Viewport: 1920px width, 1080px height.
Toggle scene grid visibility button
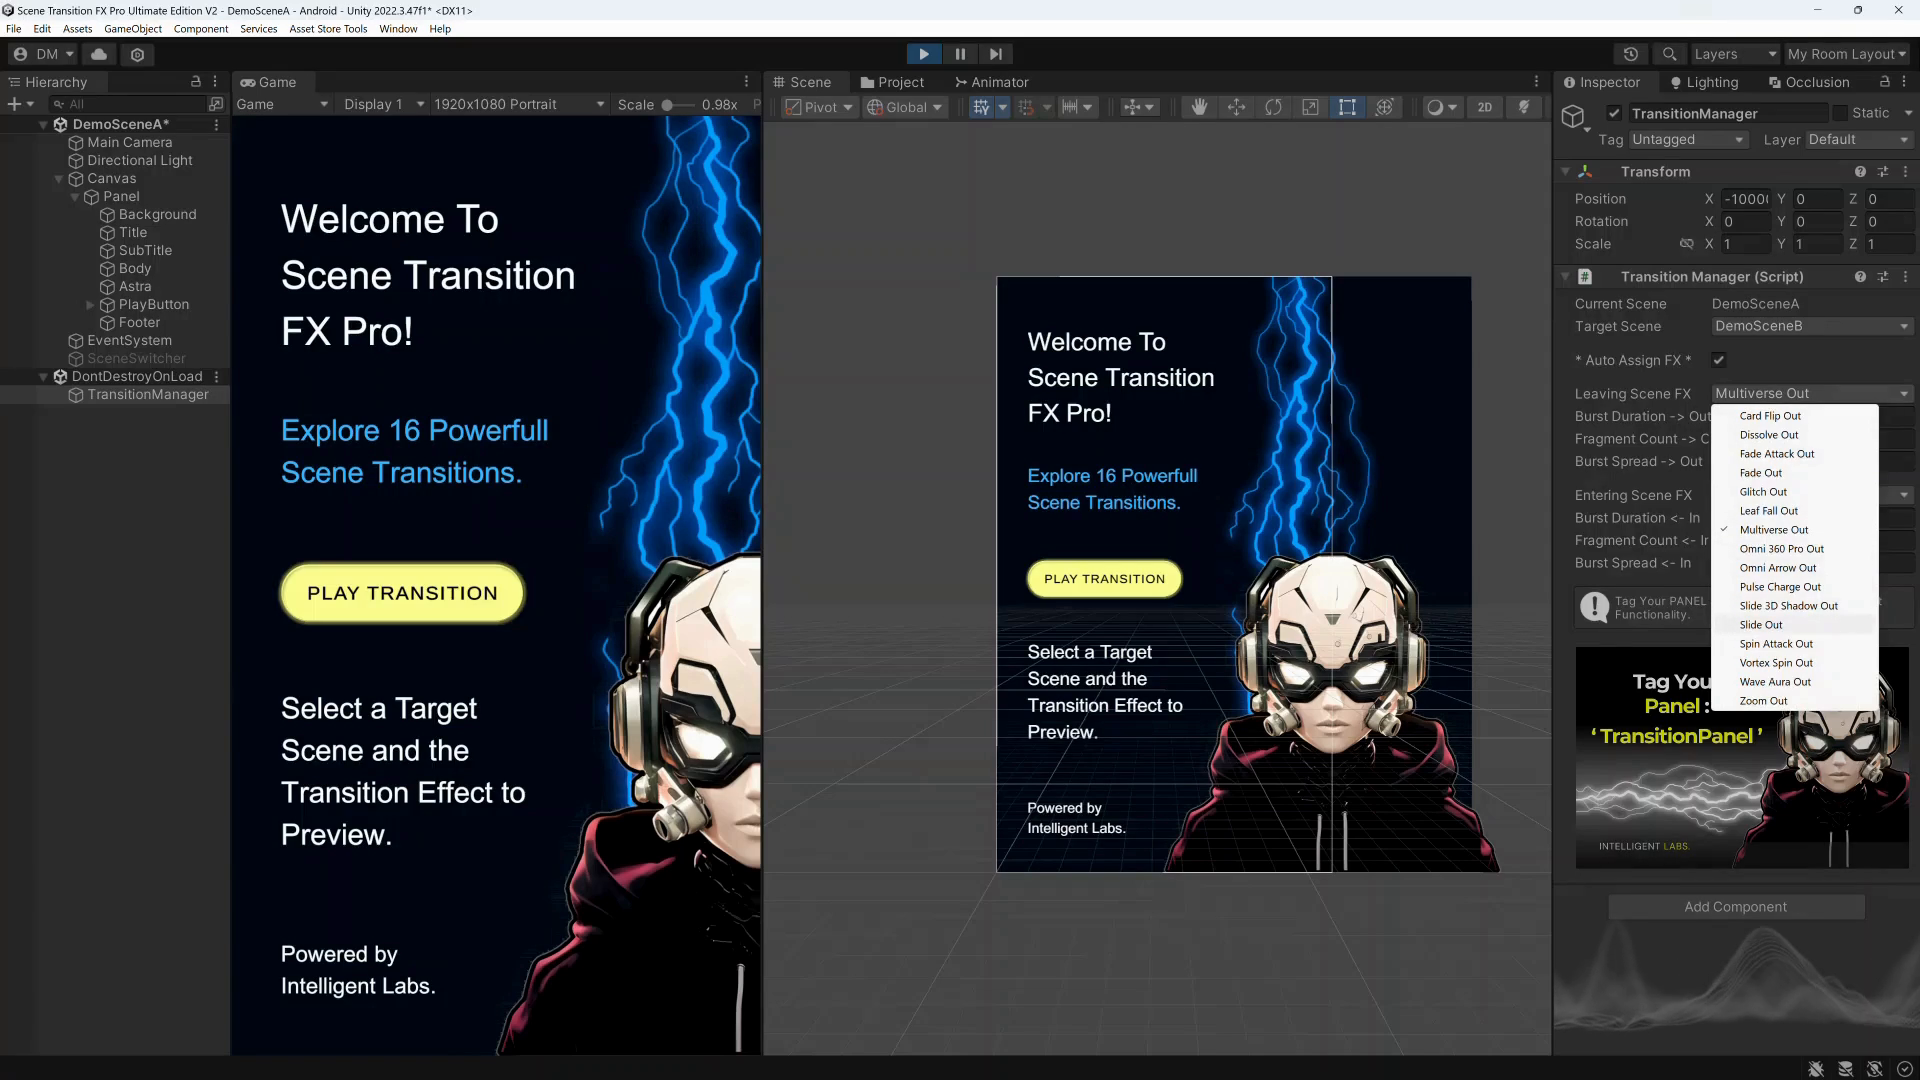coord(981,107)
